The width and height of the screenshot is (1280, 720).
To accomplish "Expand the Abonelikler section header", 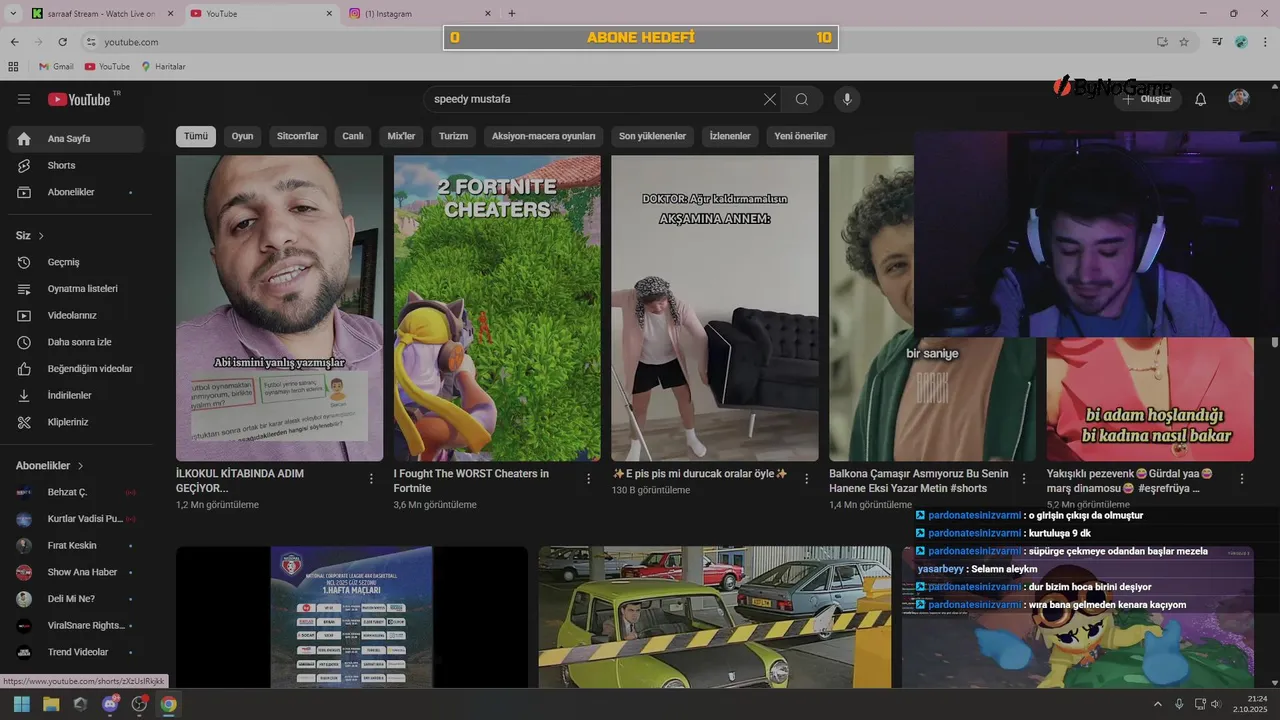I will [x=50, y=466].
